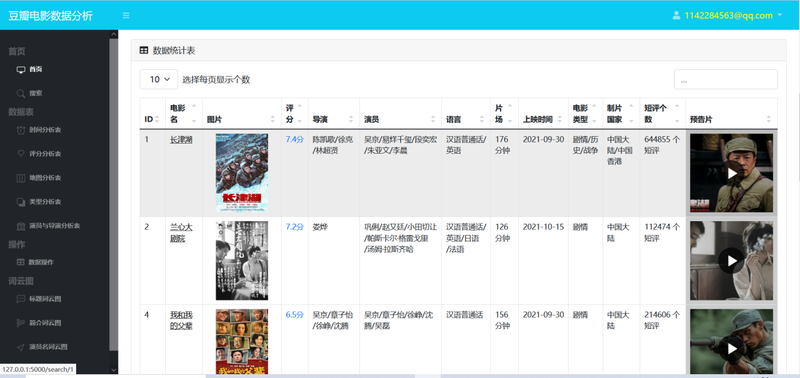Sort by 短评个数 column header
800x378 pixels.
click(662, 113)
